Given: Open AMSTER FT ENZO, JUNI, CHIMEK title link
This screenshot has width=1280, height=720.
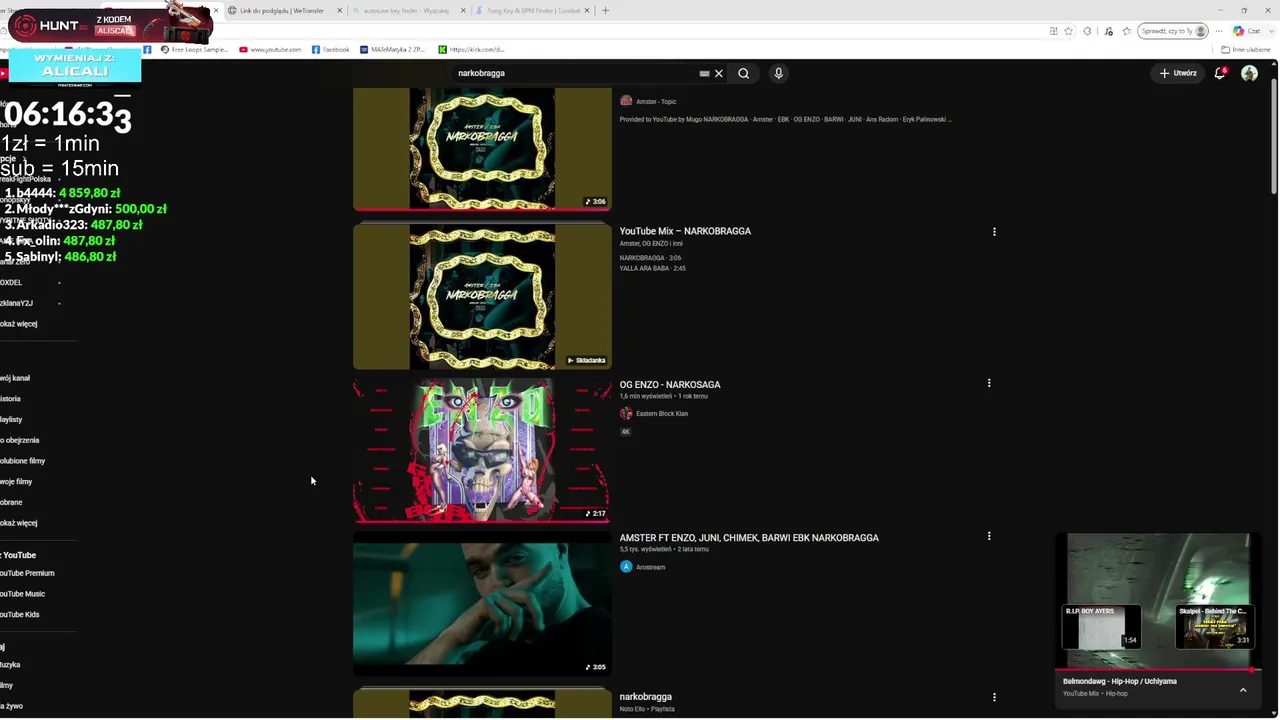Looking at the screenshot, I should click(x=749, y=538).
